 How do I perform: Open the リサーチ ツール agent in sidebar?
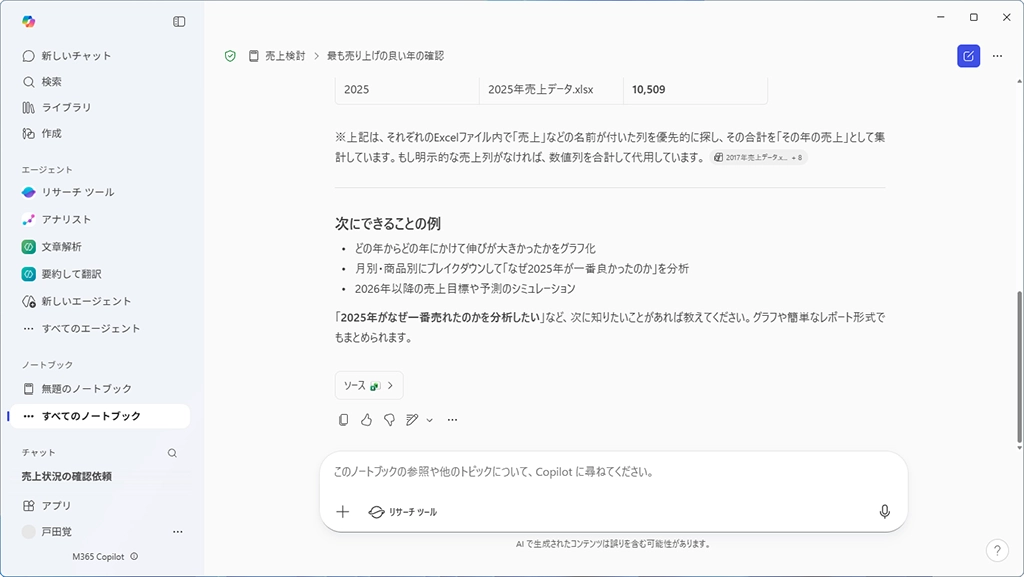[x=78, y=192]
